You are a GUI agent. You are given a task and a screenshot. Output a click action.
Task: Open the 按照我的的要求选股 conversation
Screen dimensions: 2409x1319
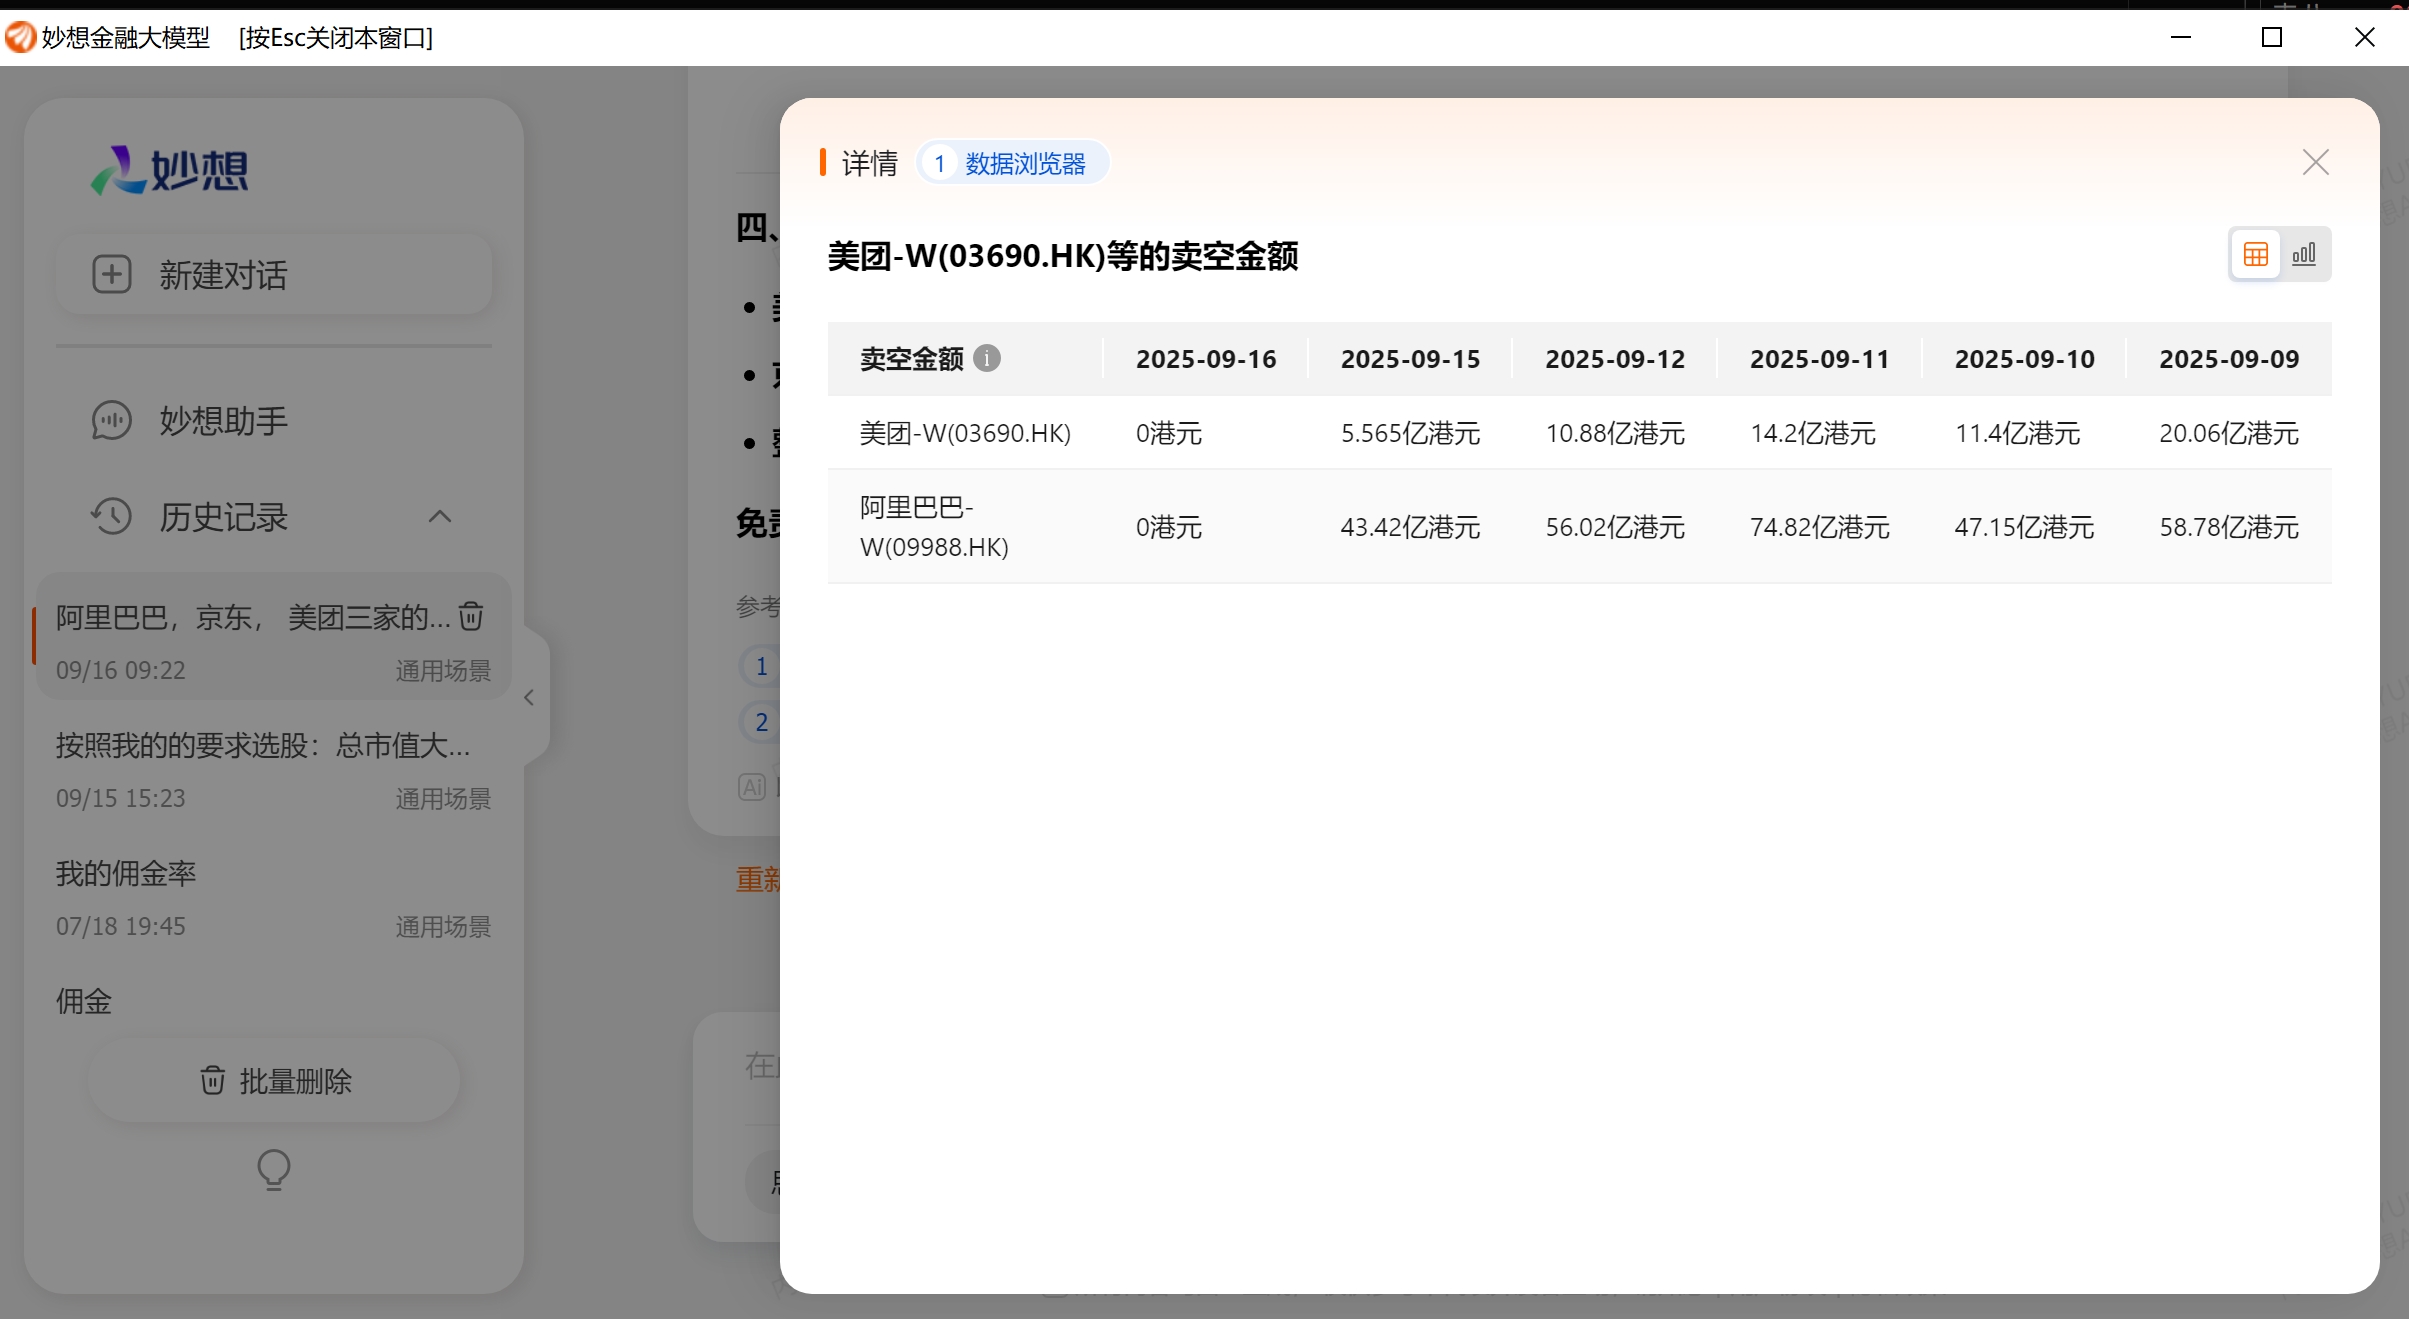coord(272,770)
